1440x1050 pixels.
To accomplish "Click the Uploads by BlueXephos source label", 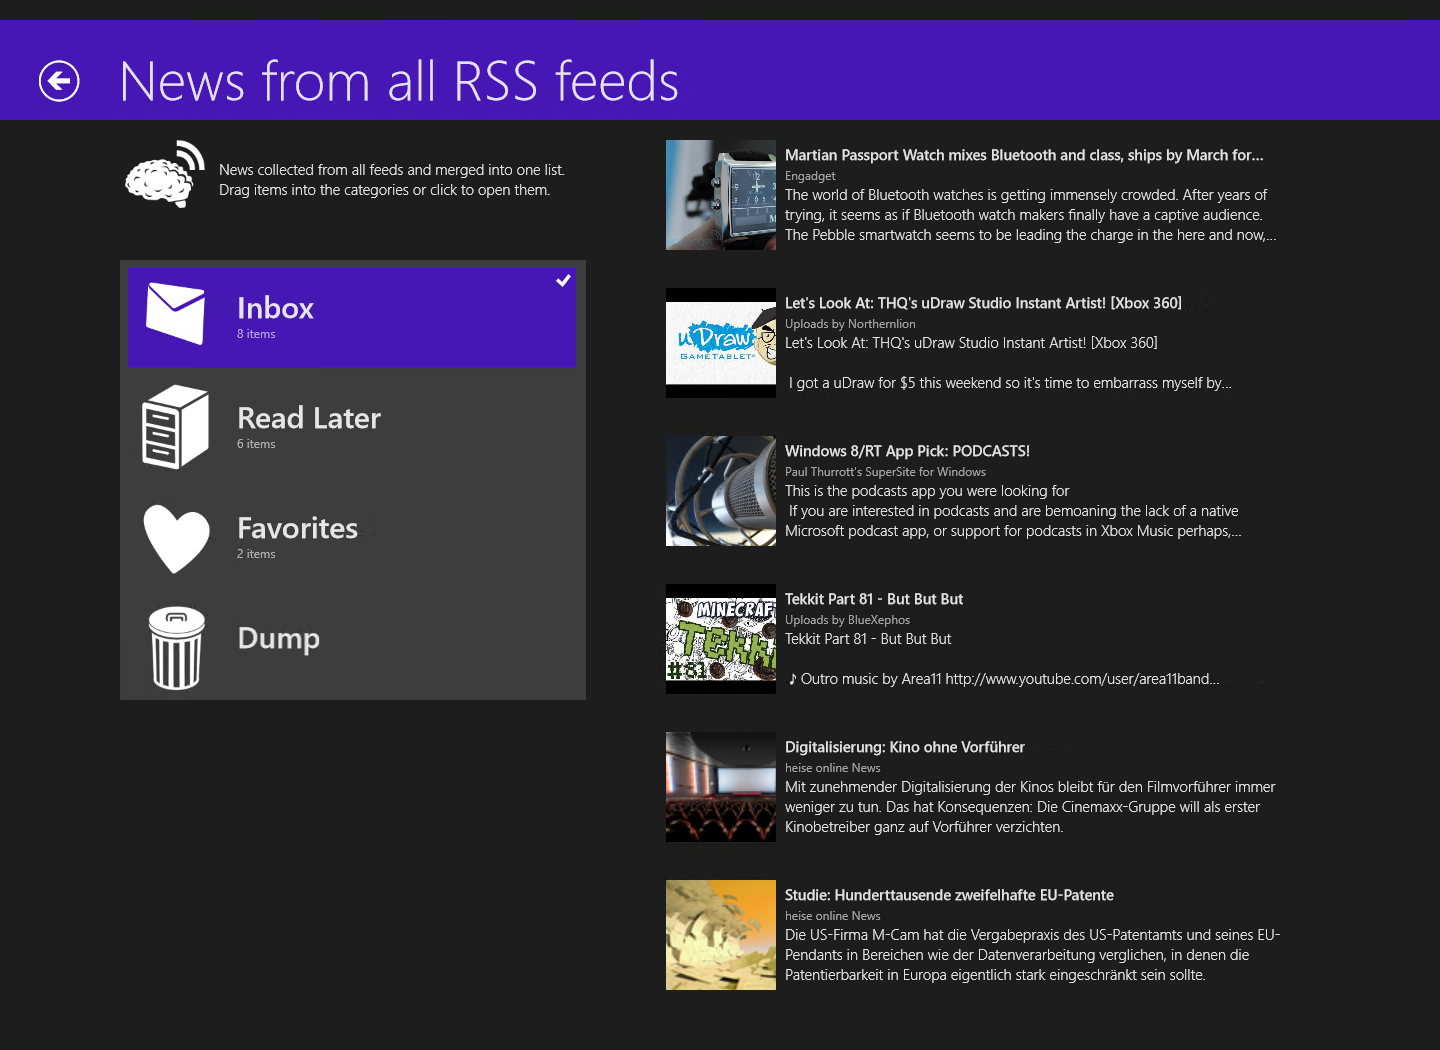I will coord(847,620).
